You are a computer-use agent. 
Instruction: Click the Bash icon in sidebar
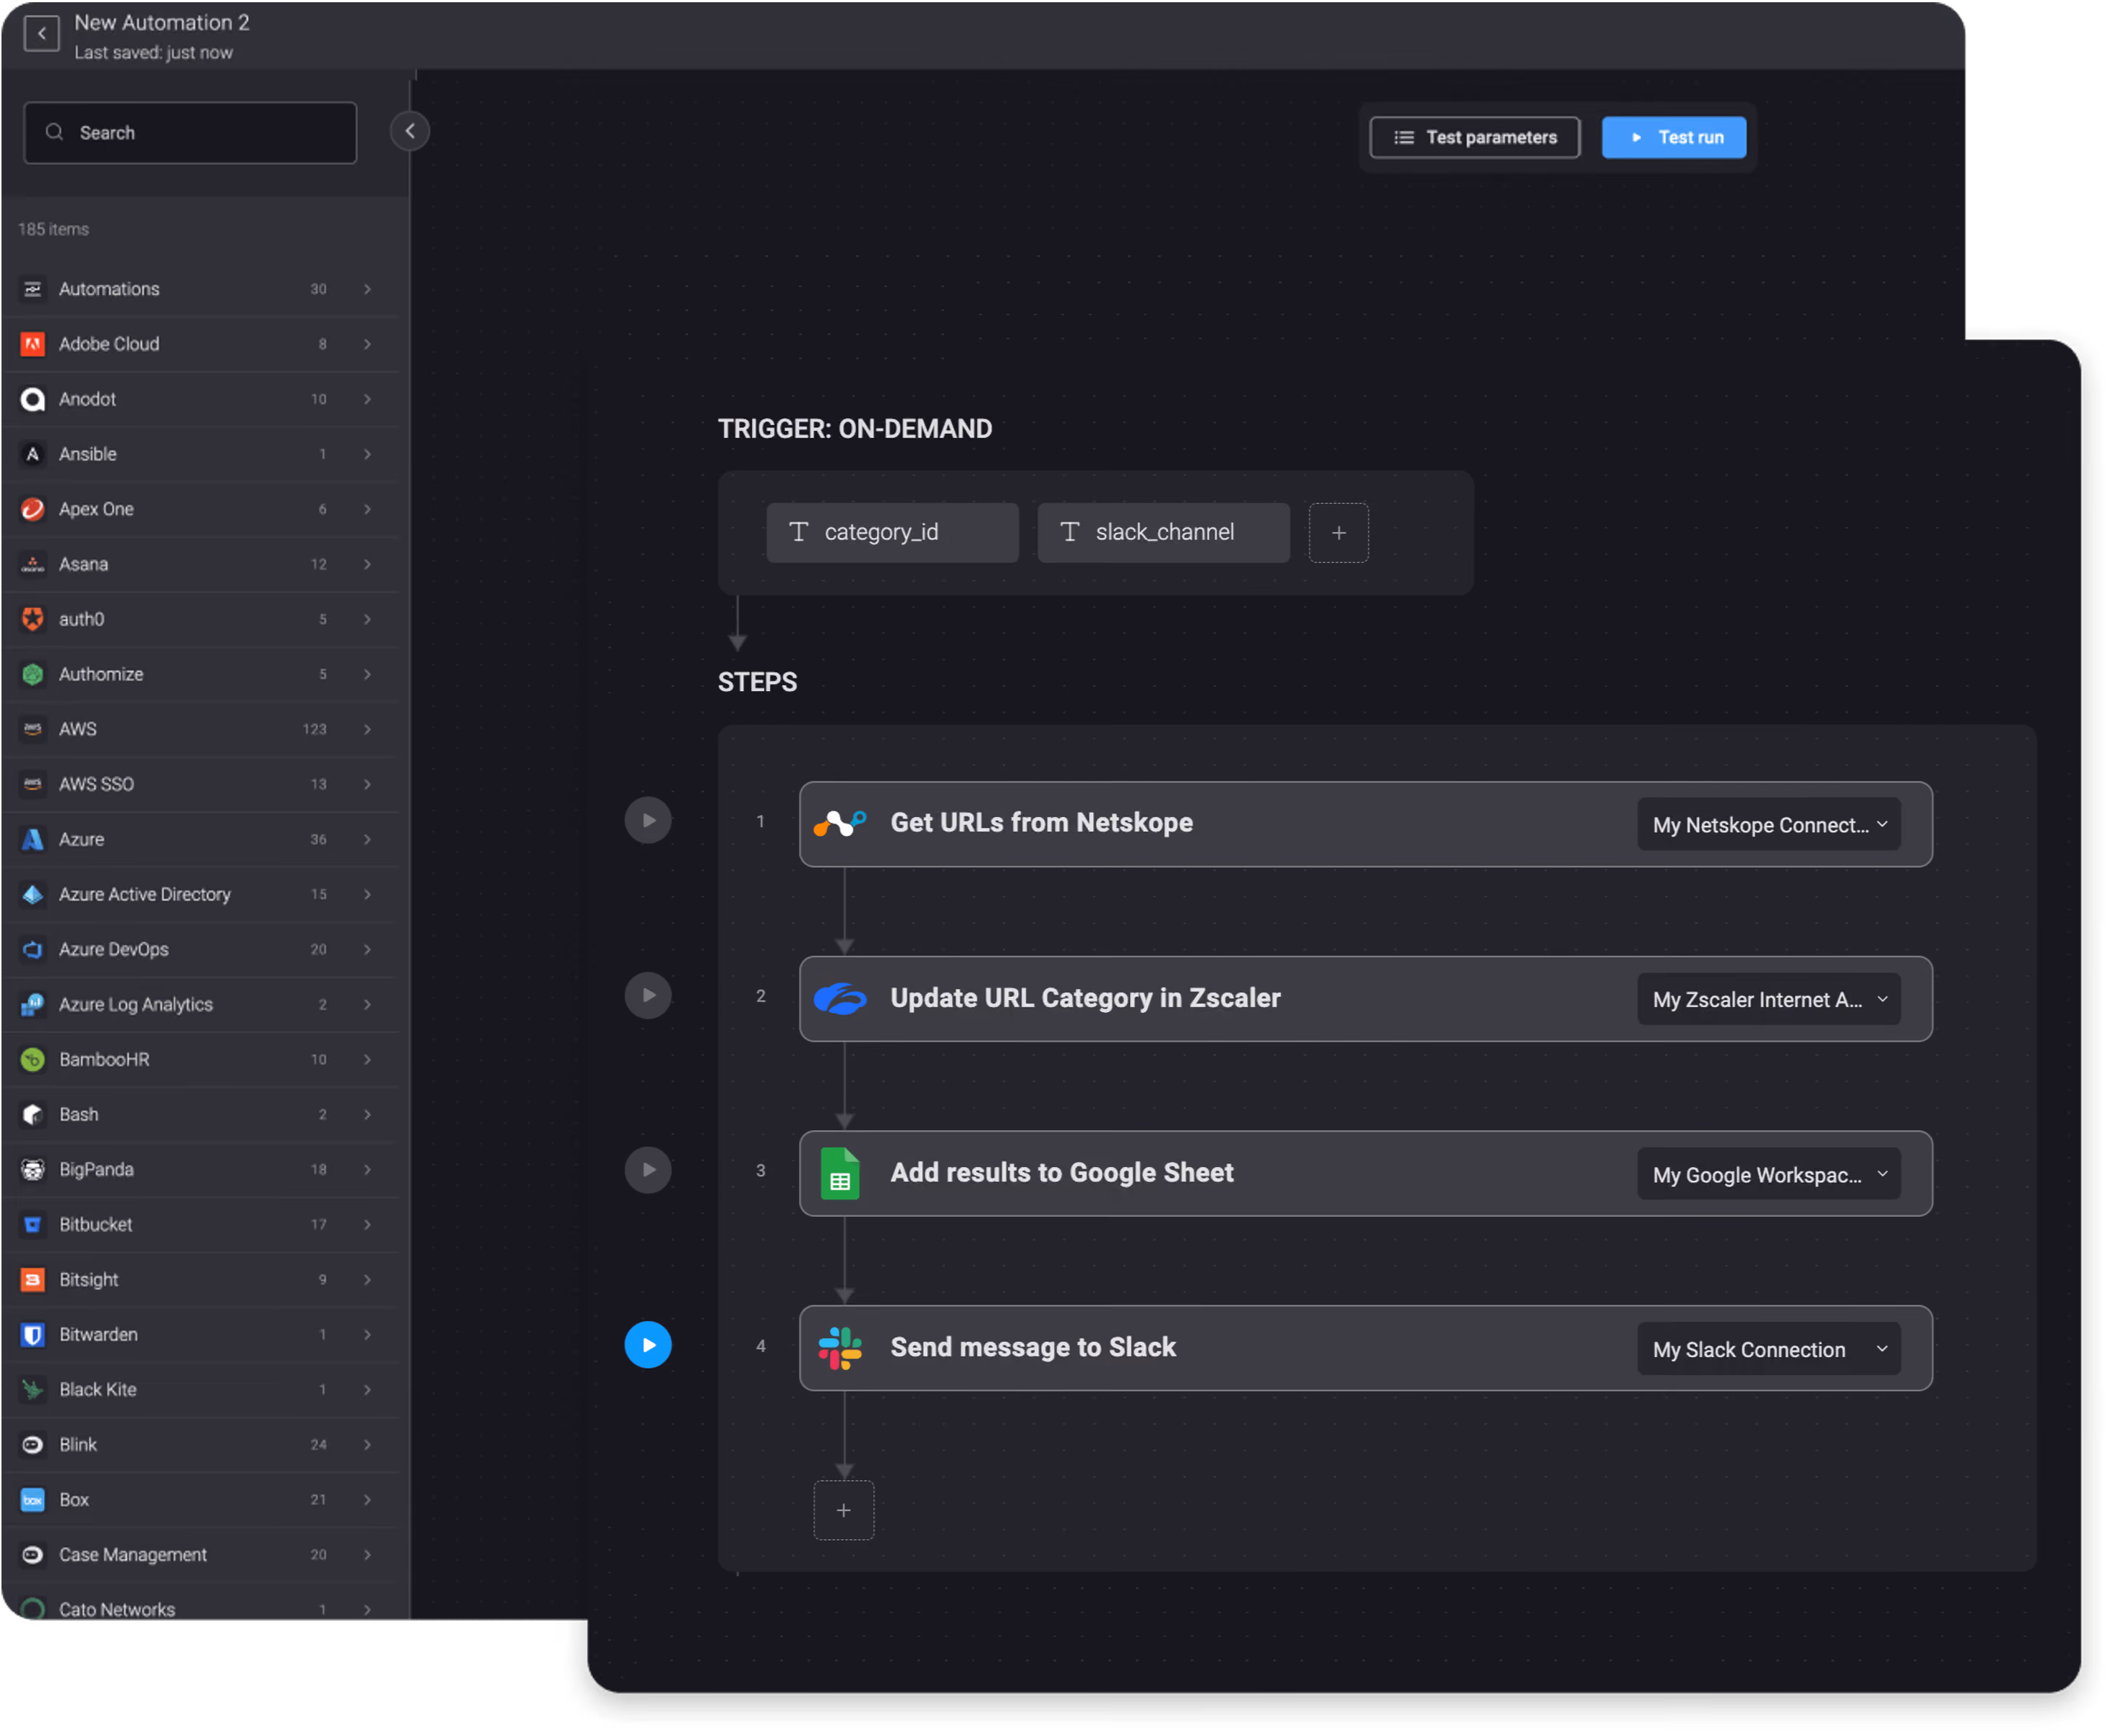[33, 1114]
